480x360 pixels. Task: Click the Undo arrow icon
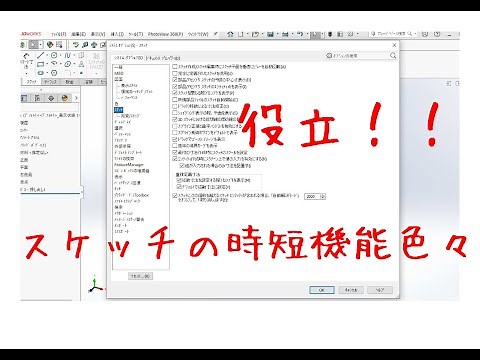pyautogui.click(x=300, y=34)
